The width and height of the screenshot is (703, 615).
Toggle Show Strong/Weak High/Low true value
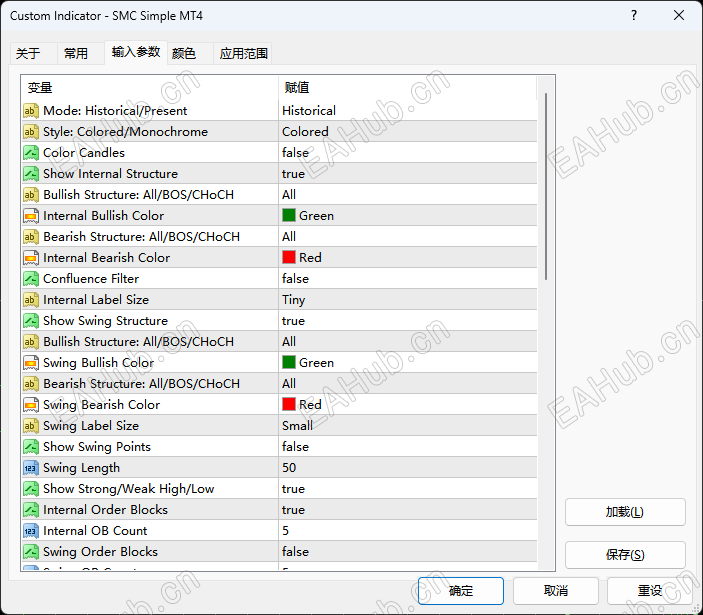point(408,489)
